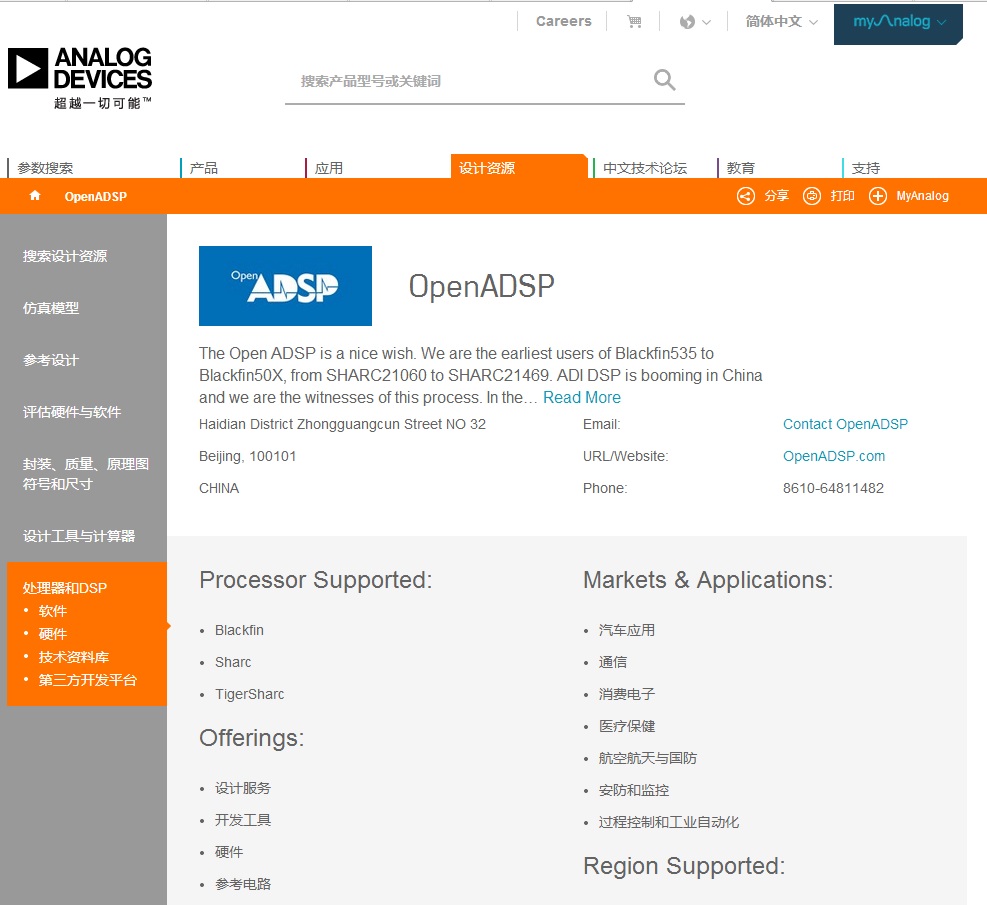Click the Contact OpenADSP email link

pos(845,424)
